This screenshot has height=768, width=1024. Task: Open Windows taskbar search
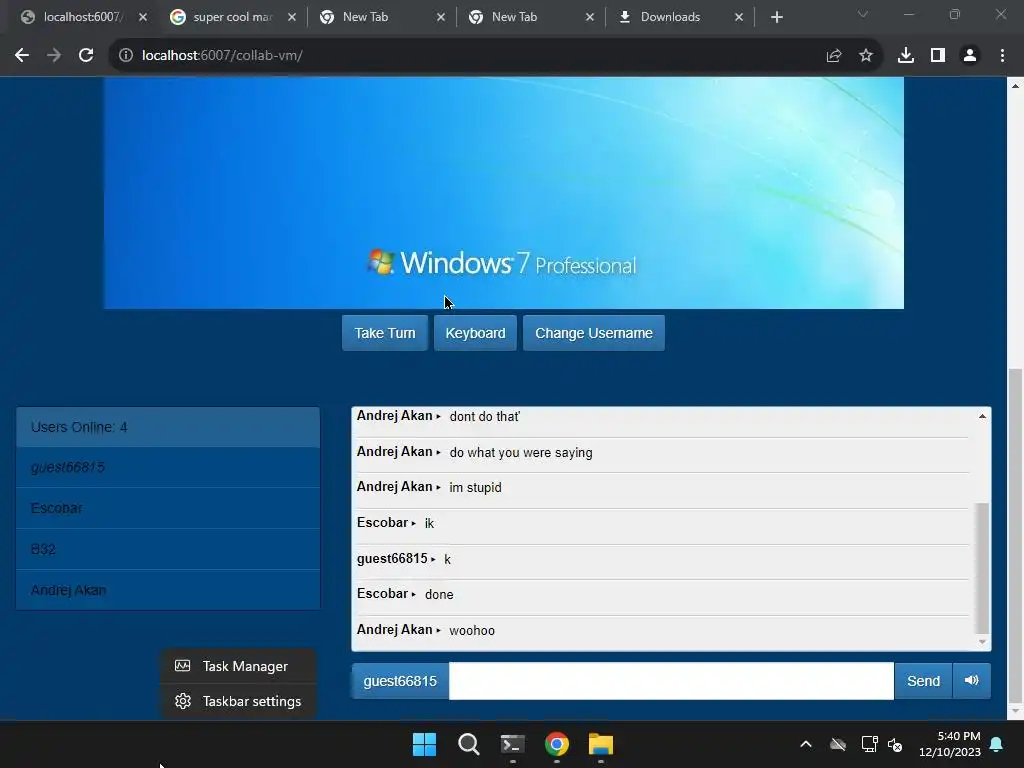pos(468,744)
